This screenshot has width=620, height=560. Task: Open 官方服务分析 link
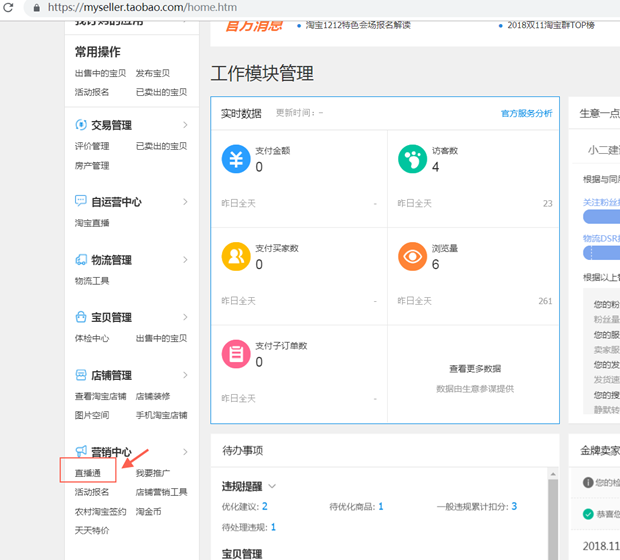point(526,114)
